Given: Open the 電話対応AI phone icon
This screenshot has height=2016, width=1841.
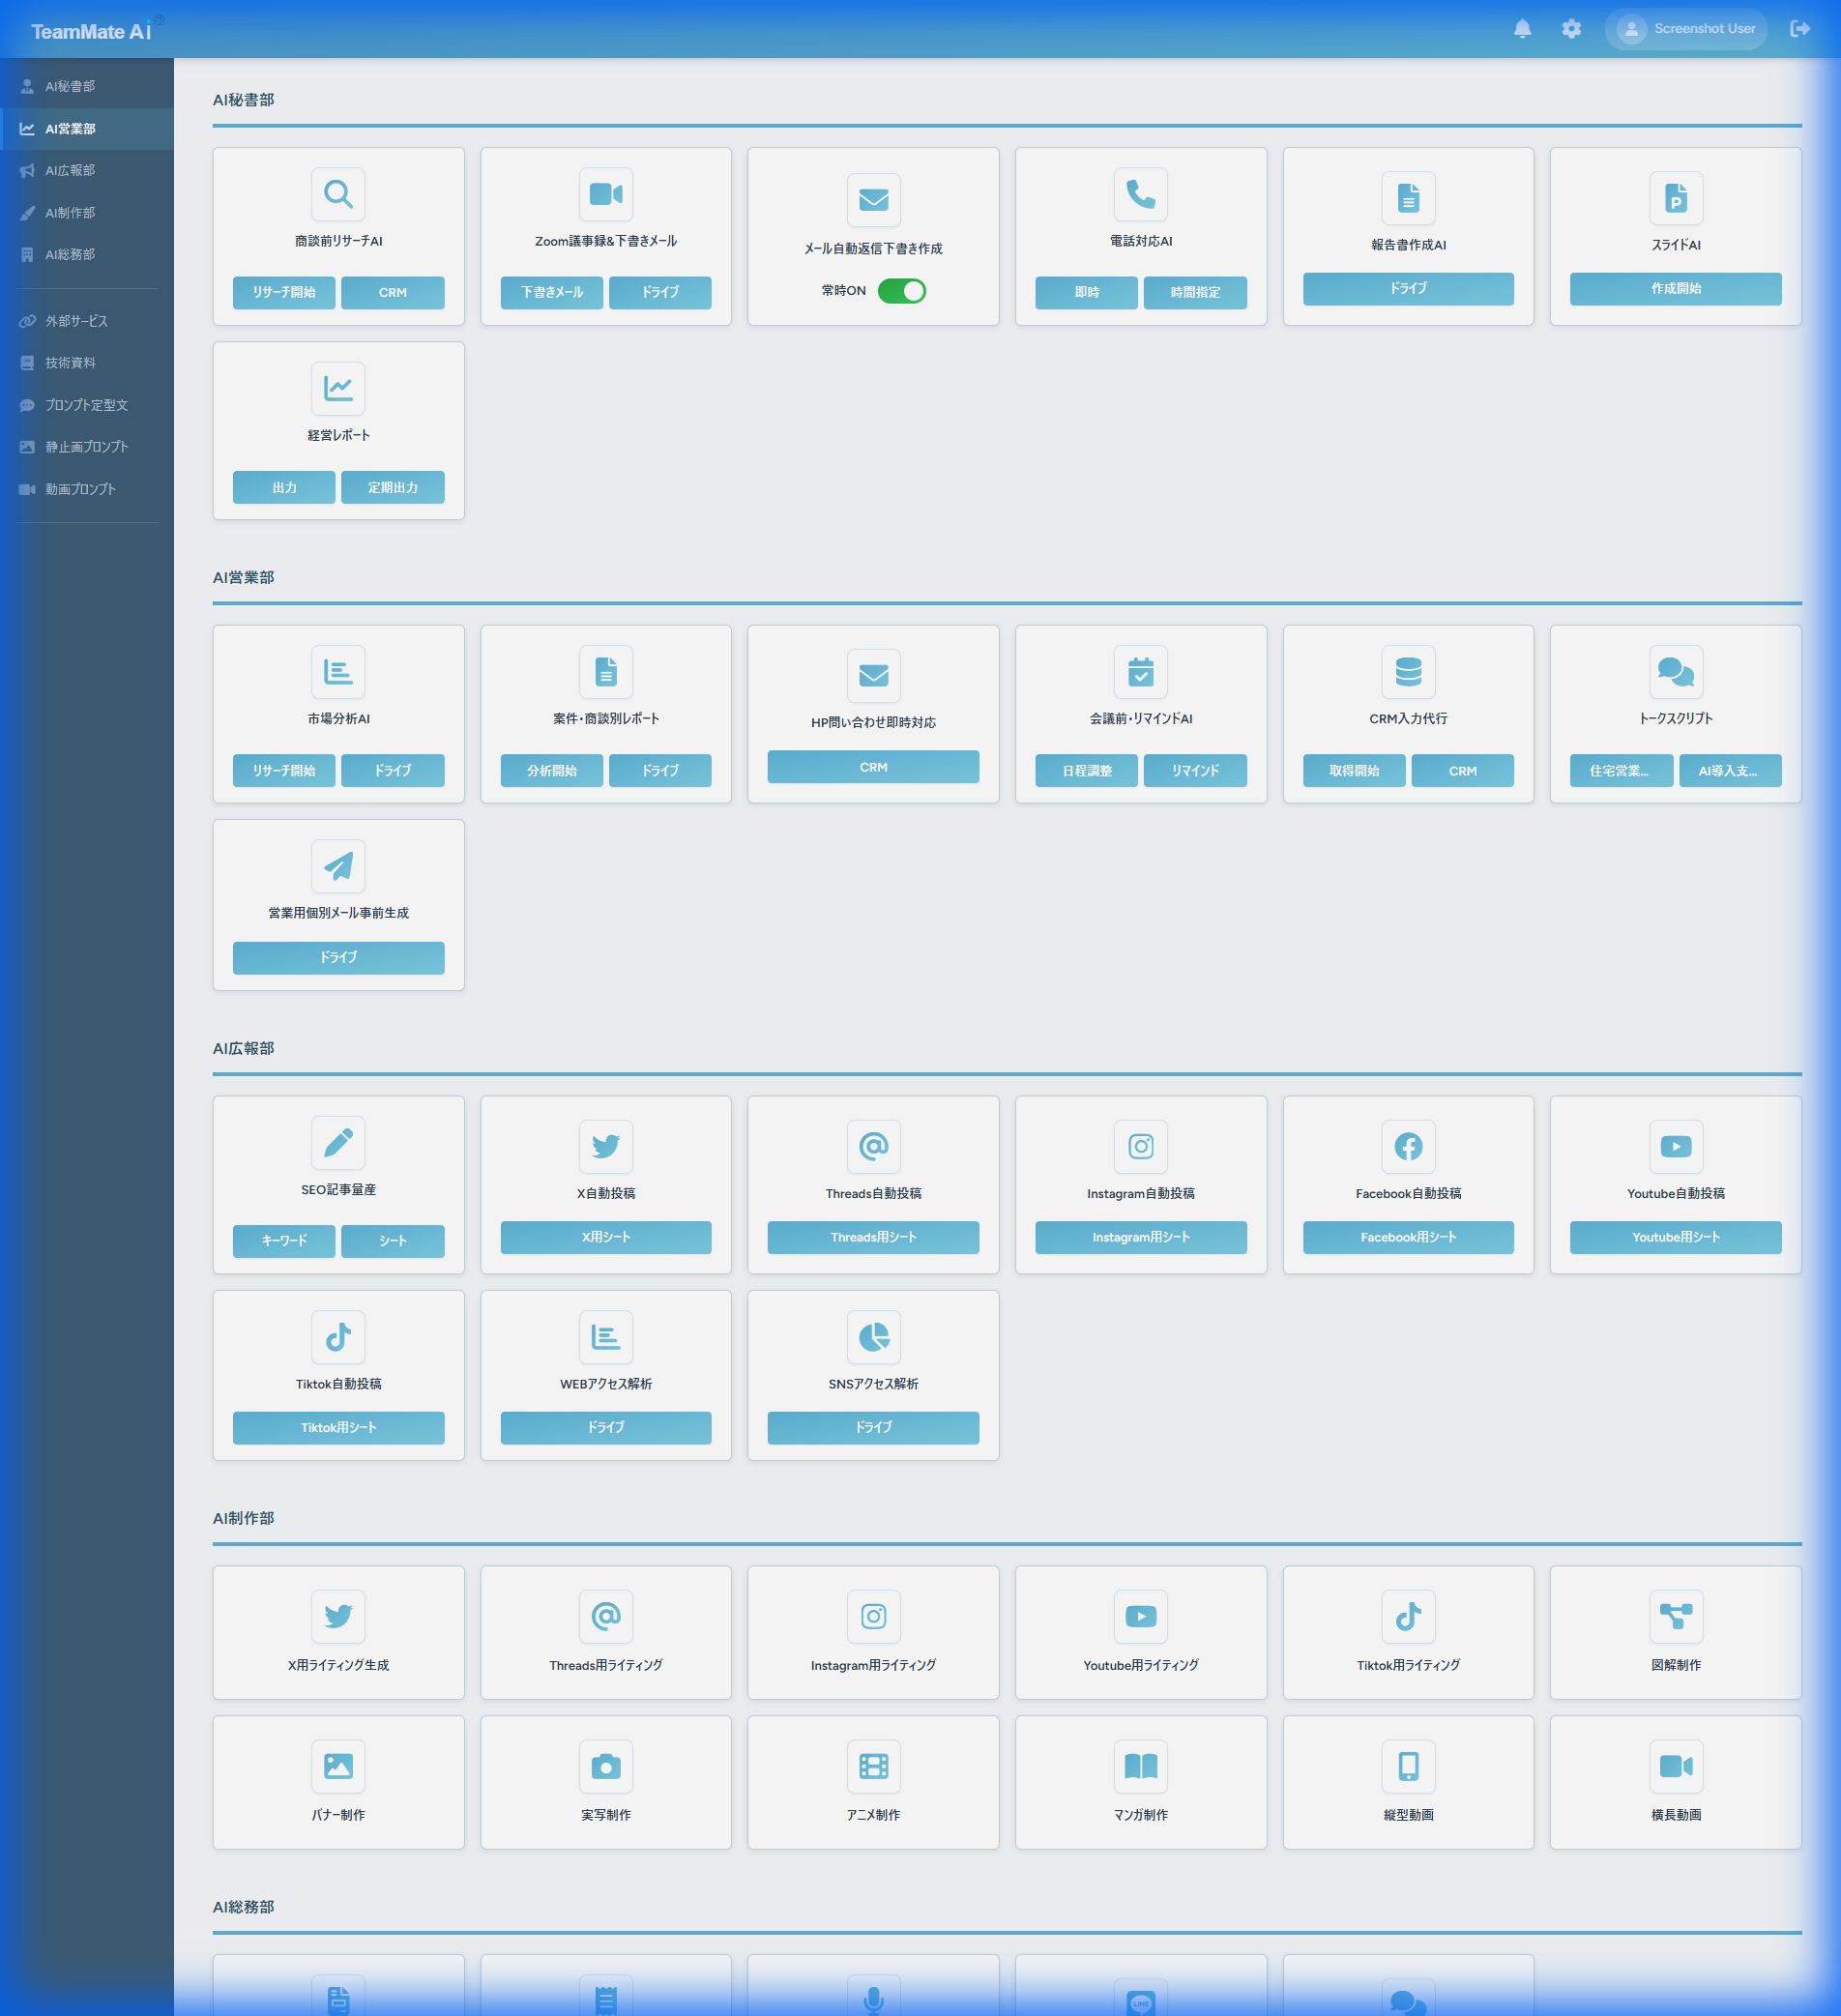Looking at the screenshot, I should (1140, 194).
